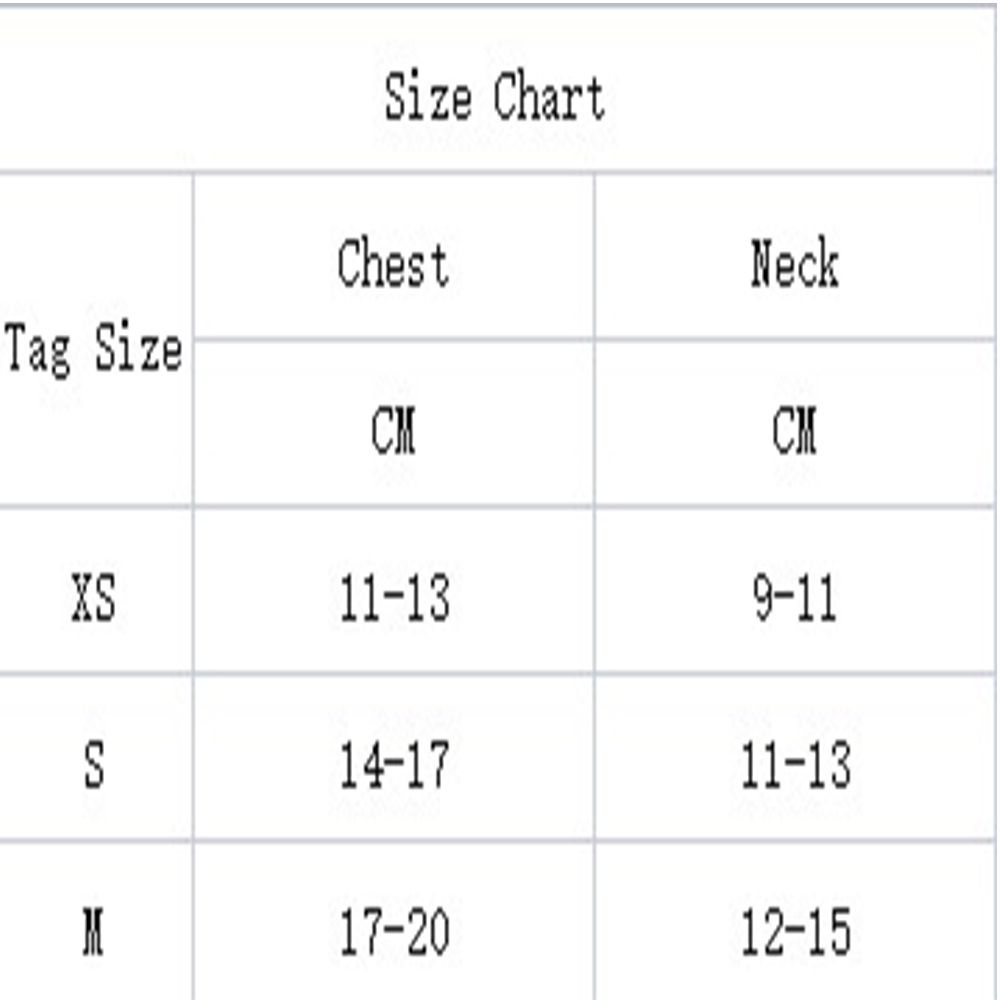Click the border line below Size Chart title
Screen dimensions: 1000x1000
(495, 173)
